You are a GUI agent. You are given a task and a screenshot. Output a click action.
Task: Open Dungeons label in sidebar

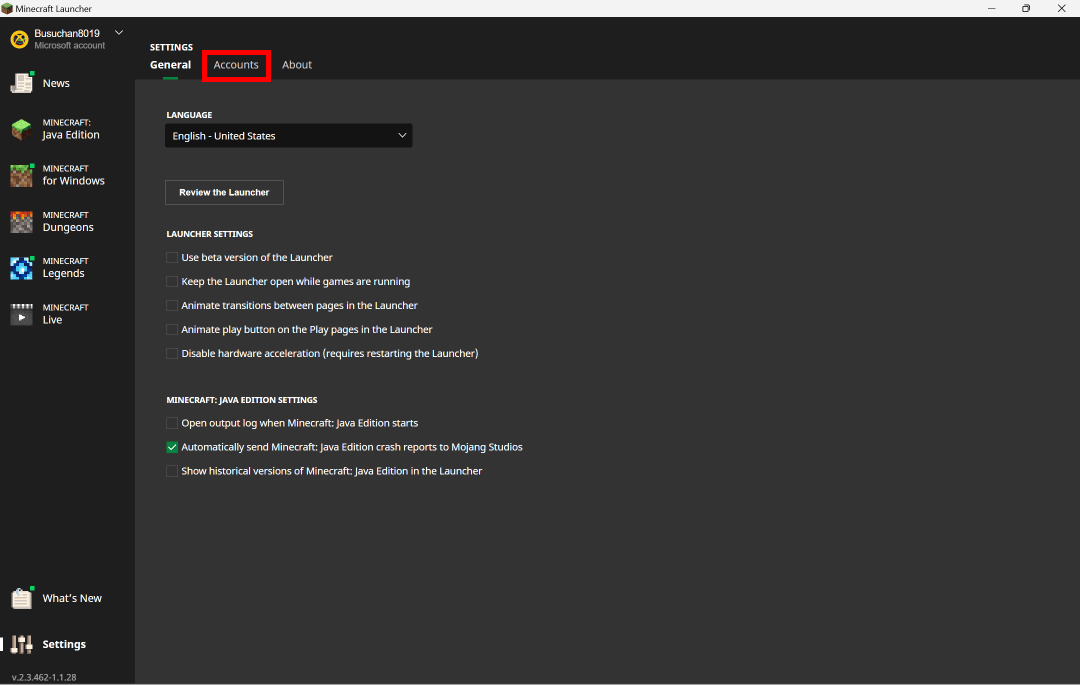tap(68, 227)
